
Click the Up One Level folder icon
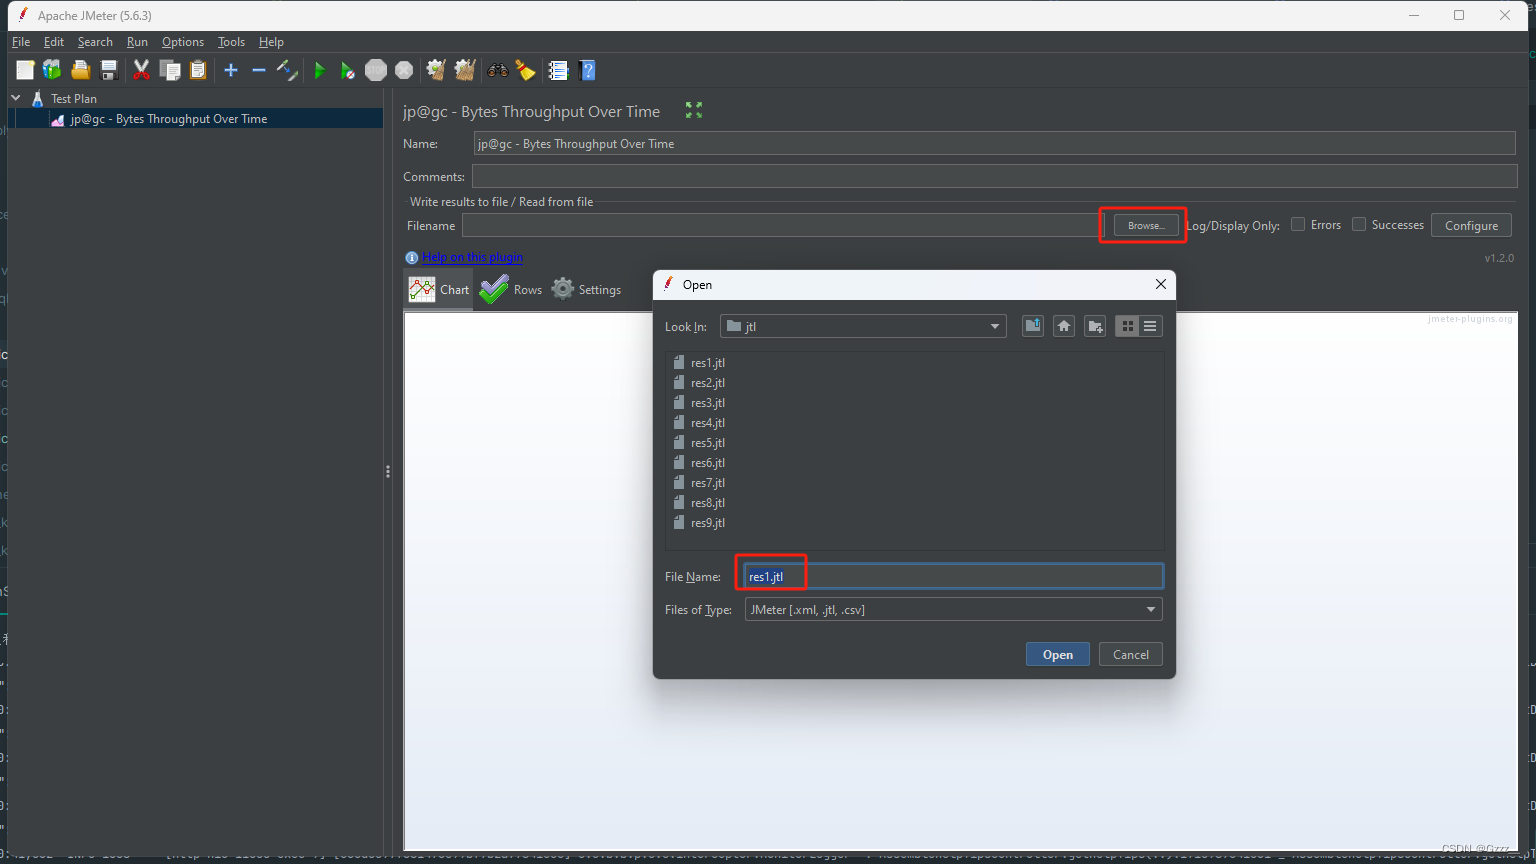[x=1032, y=325]
